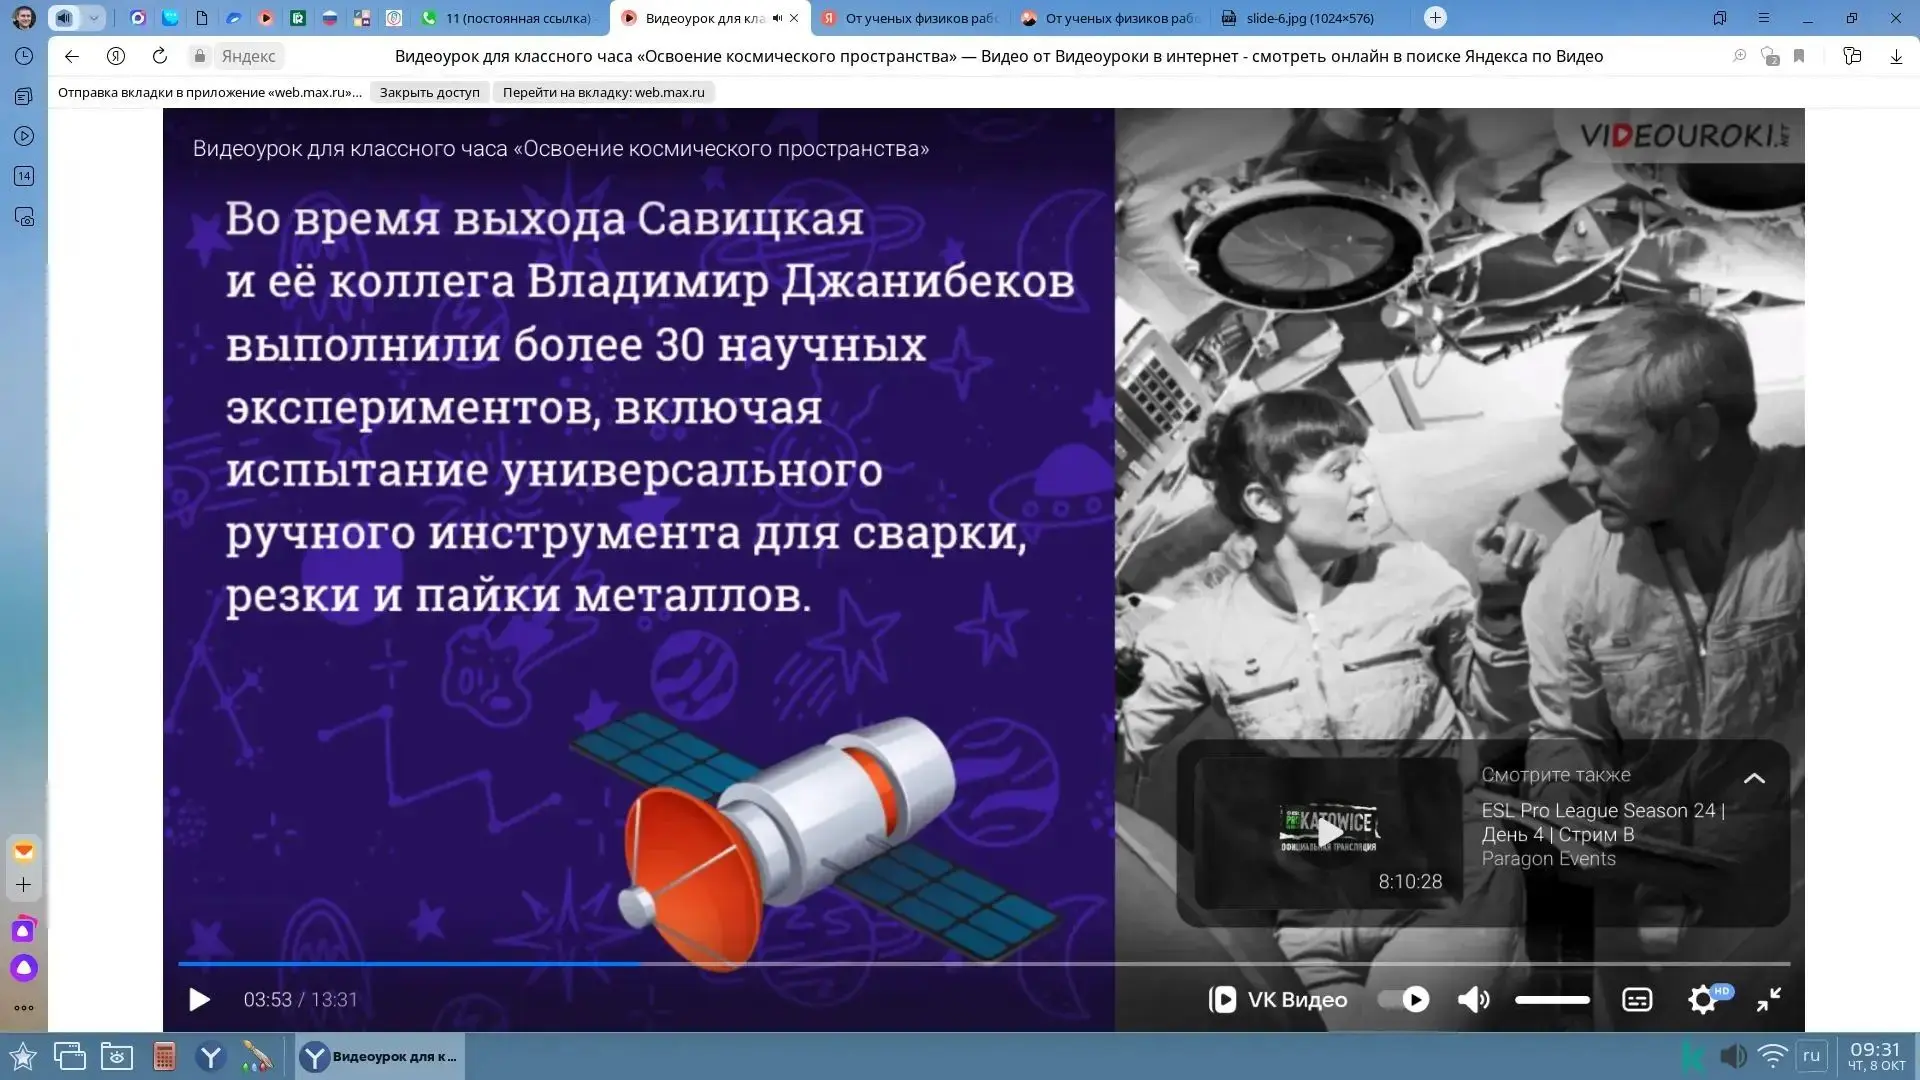
Task: Open video quality settings gear
Action: 1702,999
